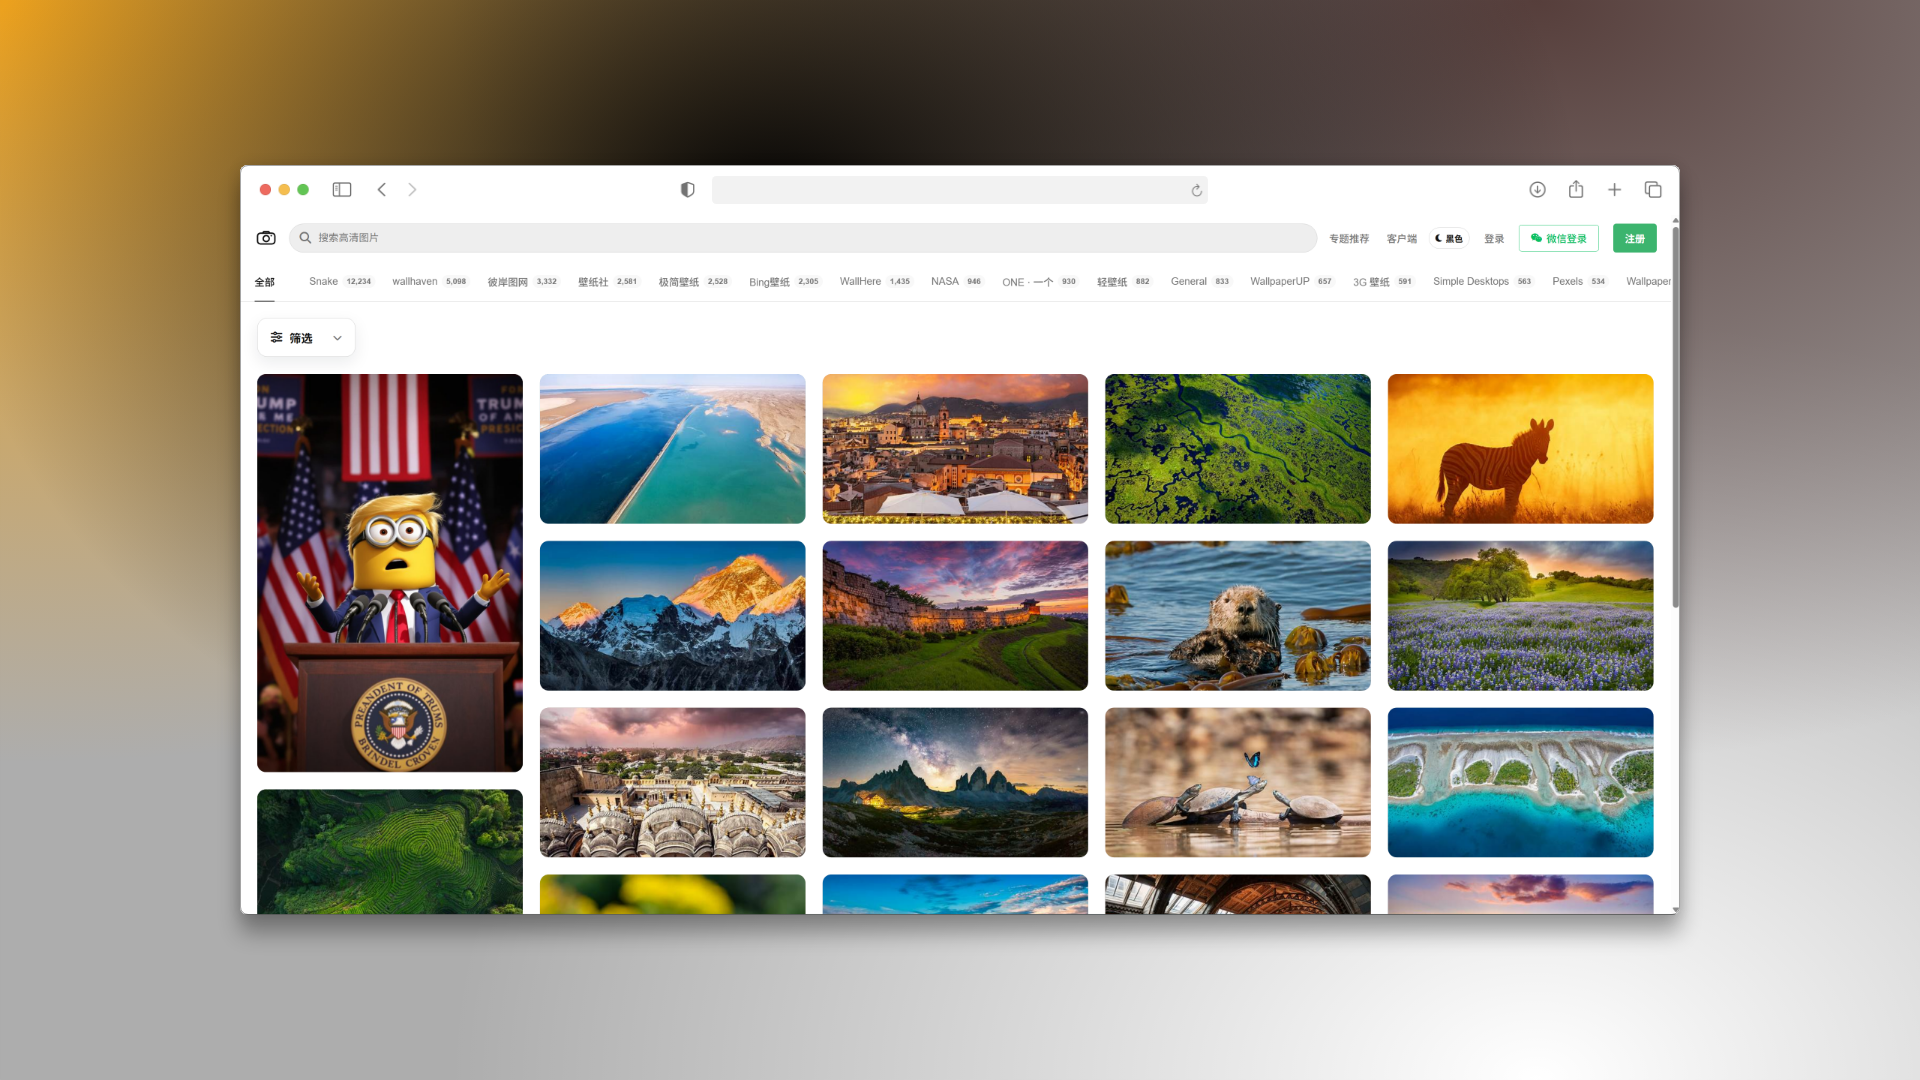This screenshot has height=1080, width=1920.
Task: Select the WallpaperUP tab
Action: [x=1291, y=282]
